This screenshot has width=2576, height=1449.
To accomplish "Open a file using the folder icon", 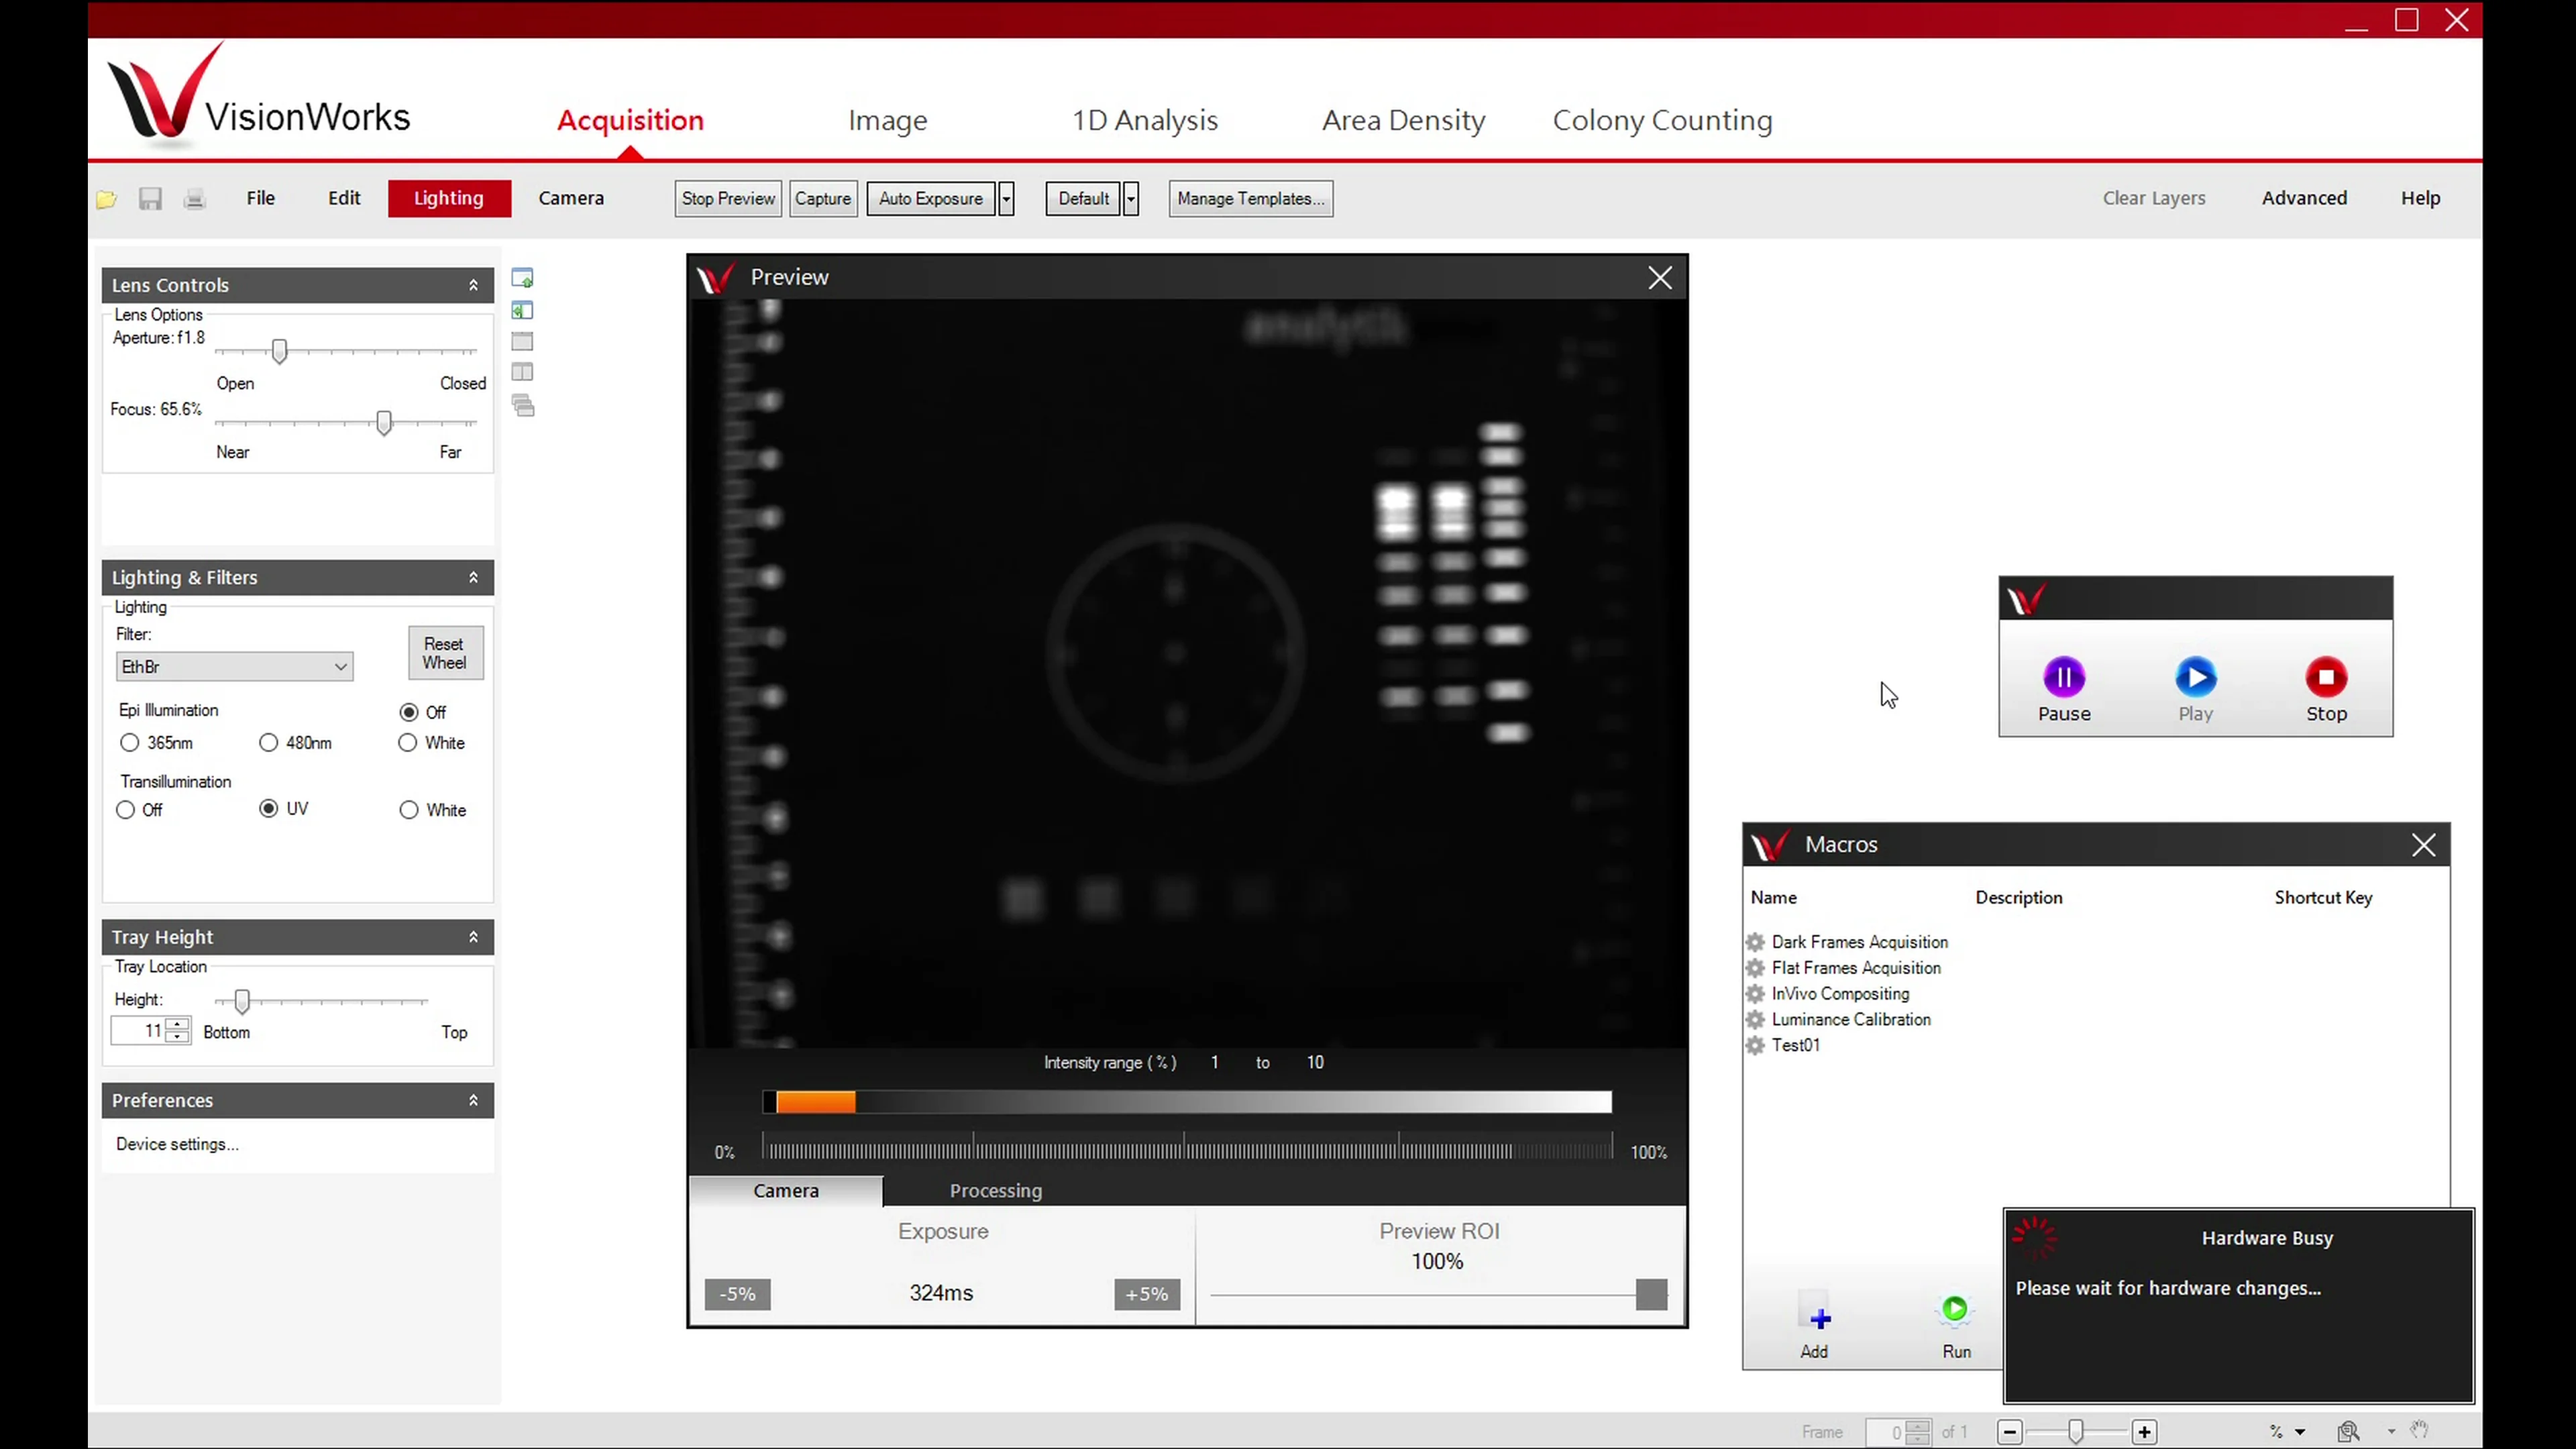I will pyautogui.click(x=106, y=198).
